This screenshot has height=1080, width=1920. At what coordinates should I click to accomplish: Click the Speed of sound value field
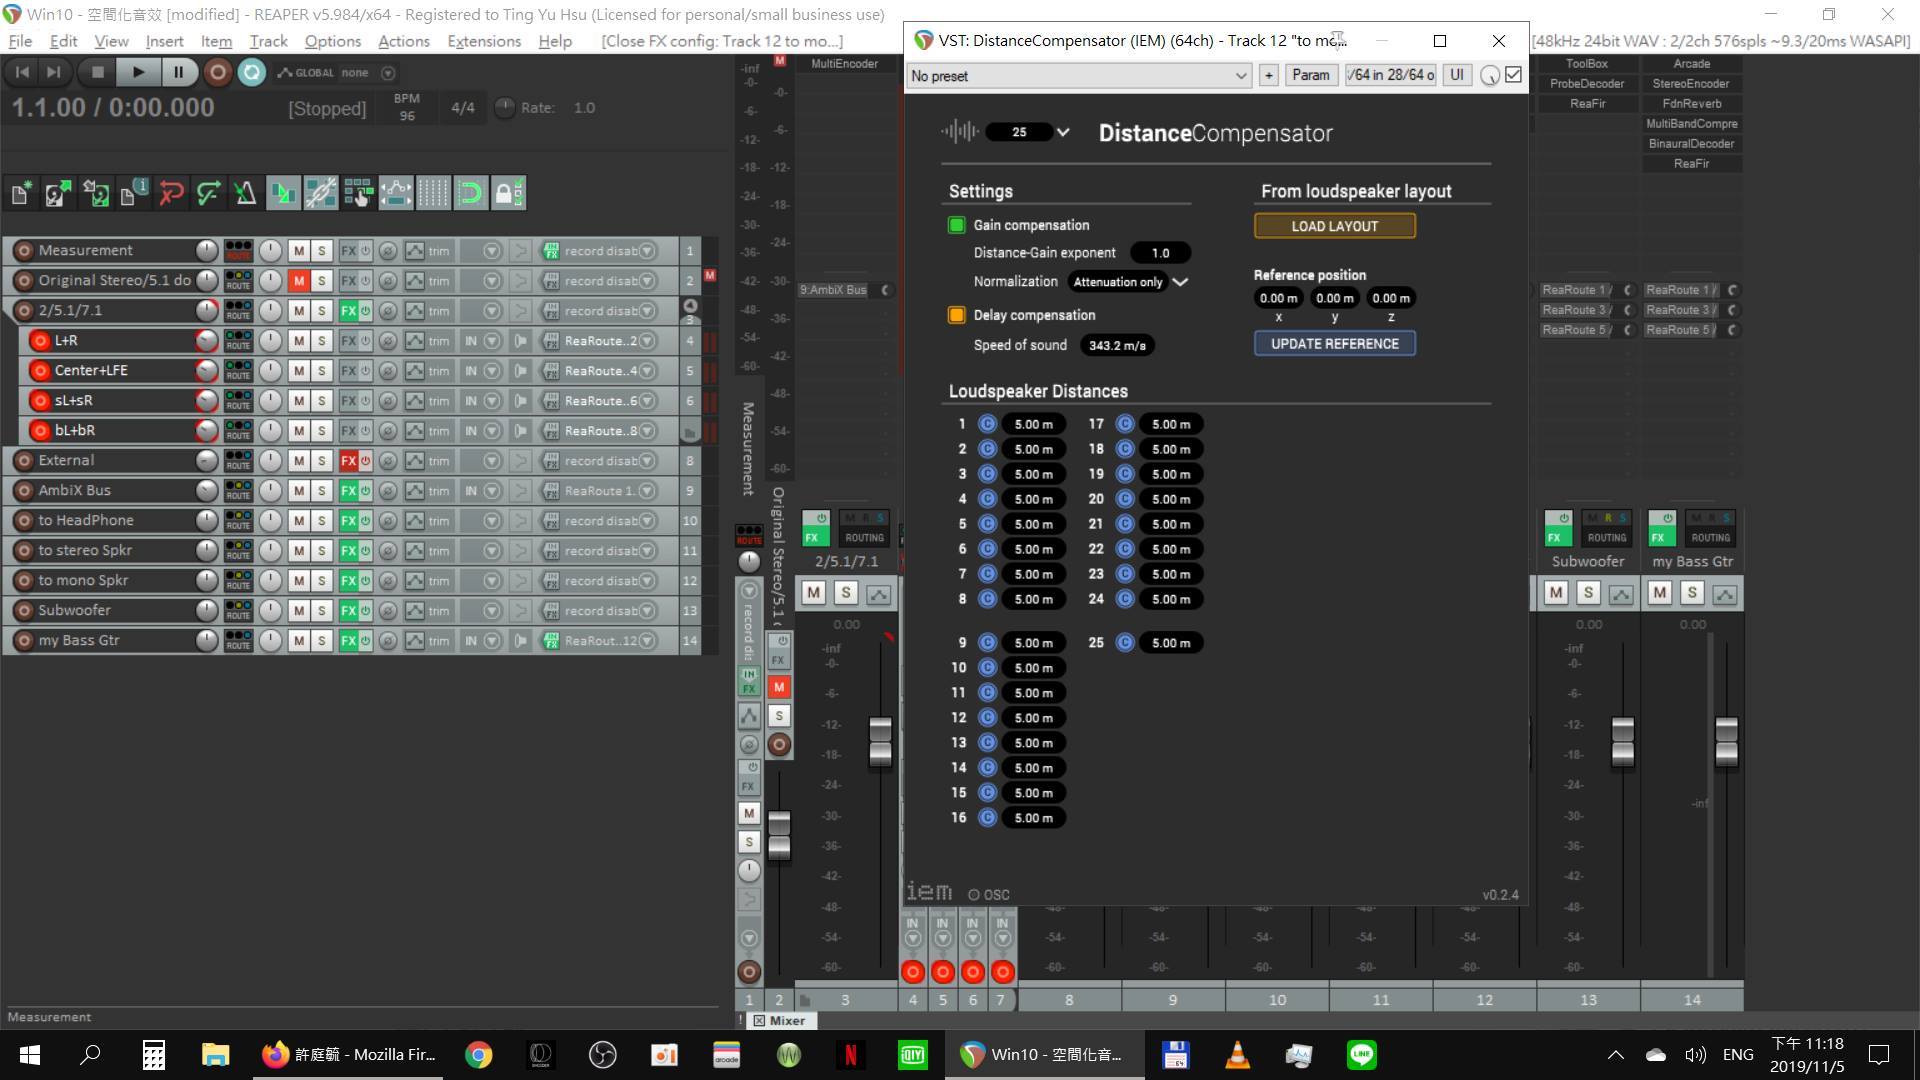(1117, 345)
